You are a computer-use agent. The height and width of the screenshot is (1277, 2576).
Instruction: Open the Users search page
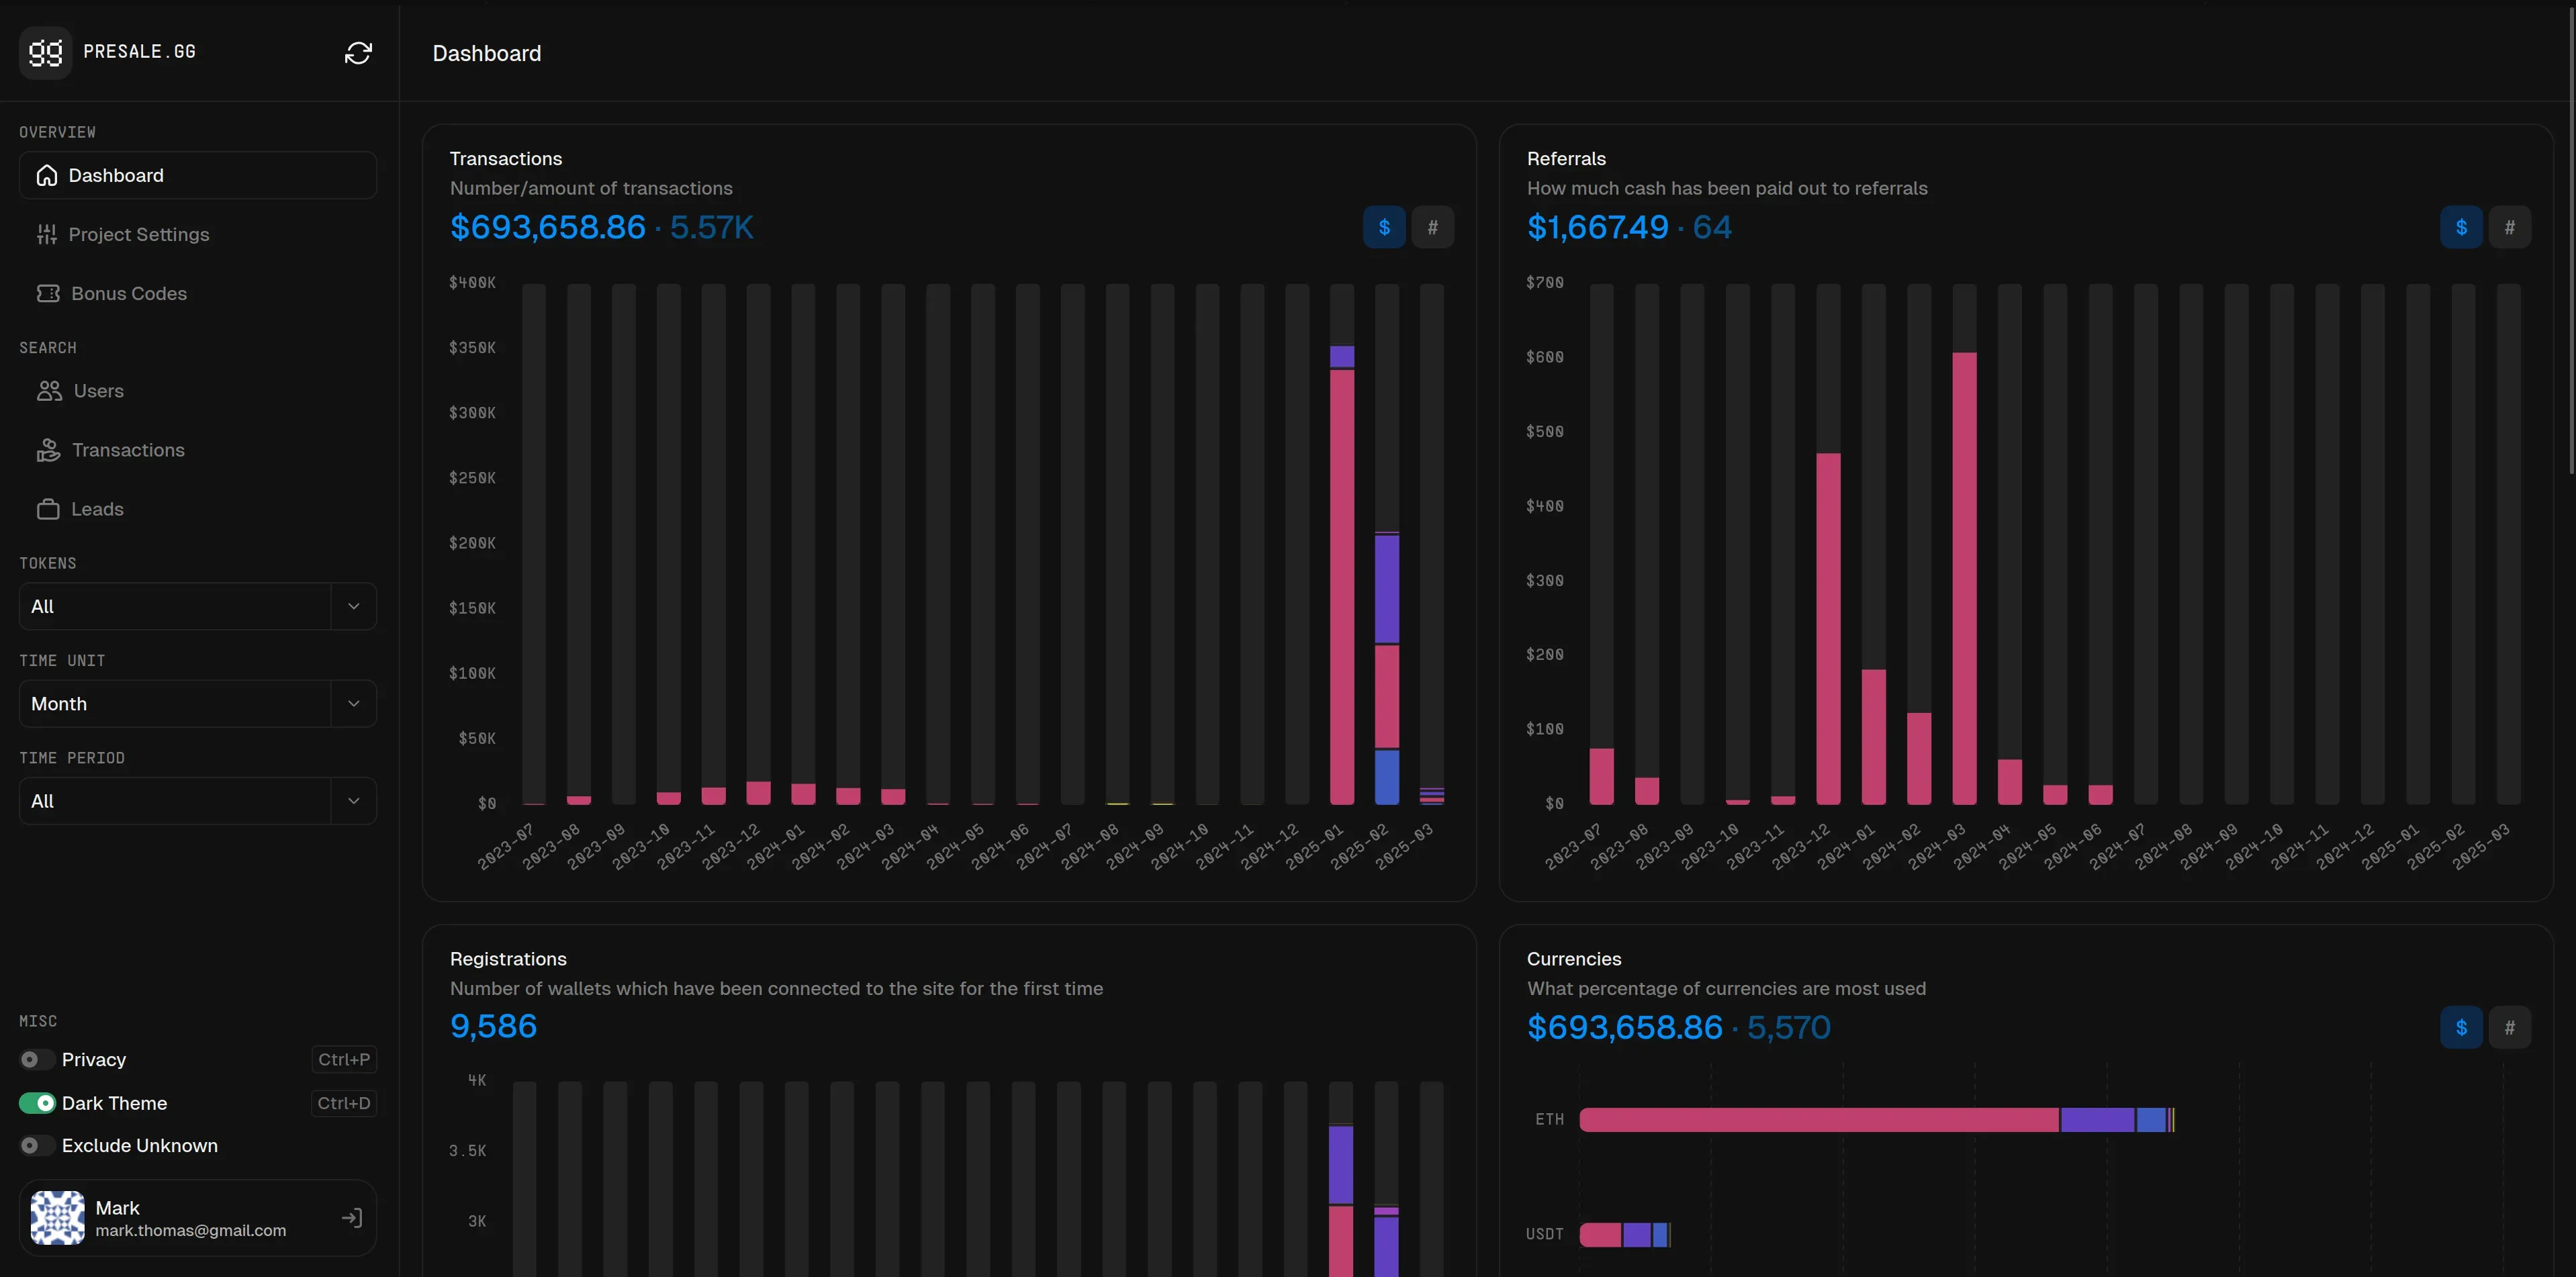point(98,391)
